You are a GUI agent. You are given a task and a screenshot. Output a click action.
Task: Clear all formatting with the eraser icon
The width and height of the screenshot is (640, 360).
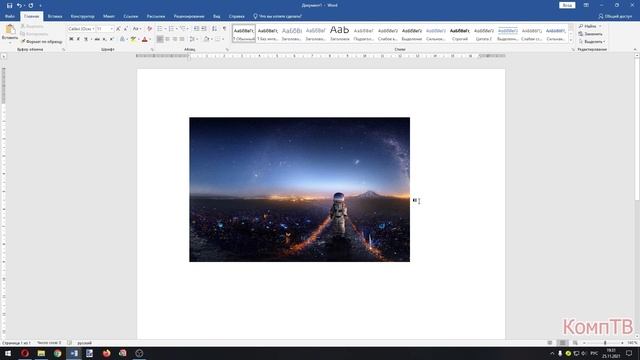pos(149,29)
